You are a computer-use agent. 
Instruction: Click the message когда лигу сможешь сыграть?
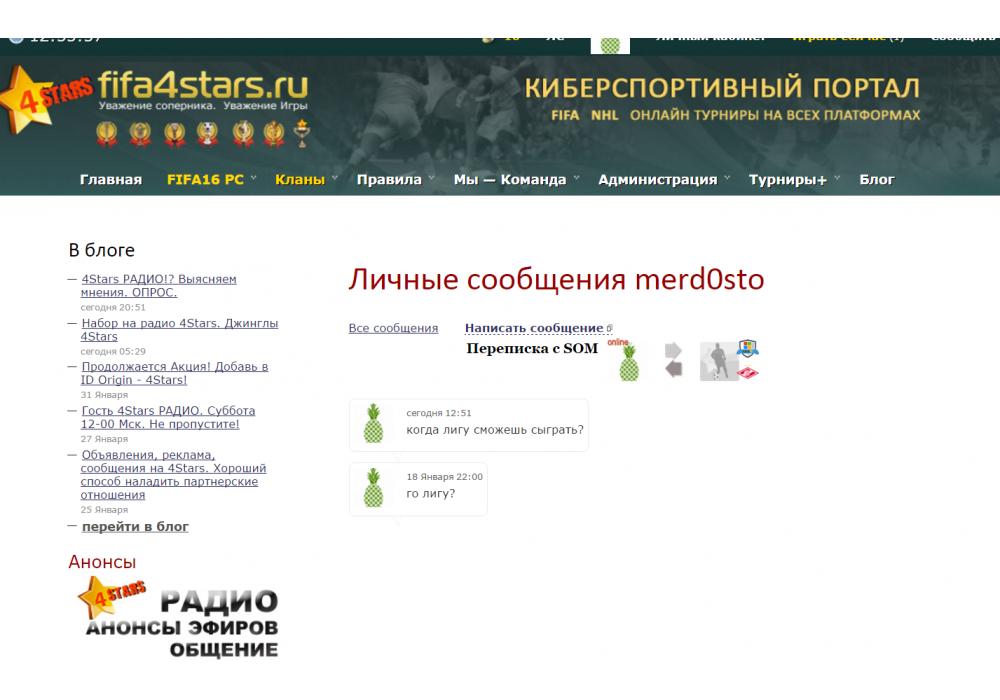click(x=495, y=430)
